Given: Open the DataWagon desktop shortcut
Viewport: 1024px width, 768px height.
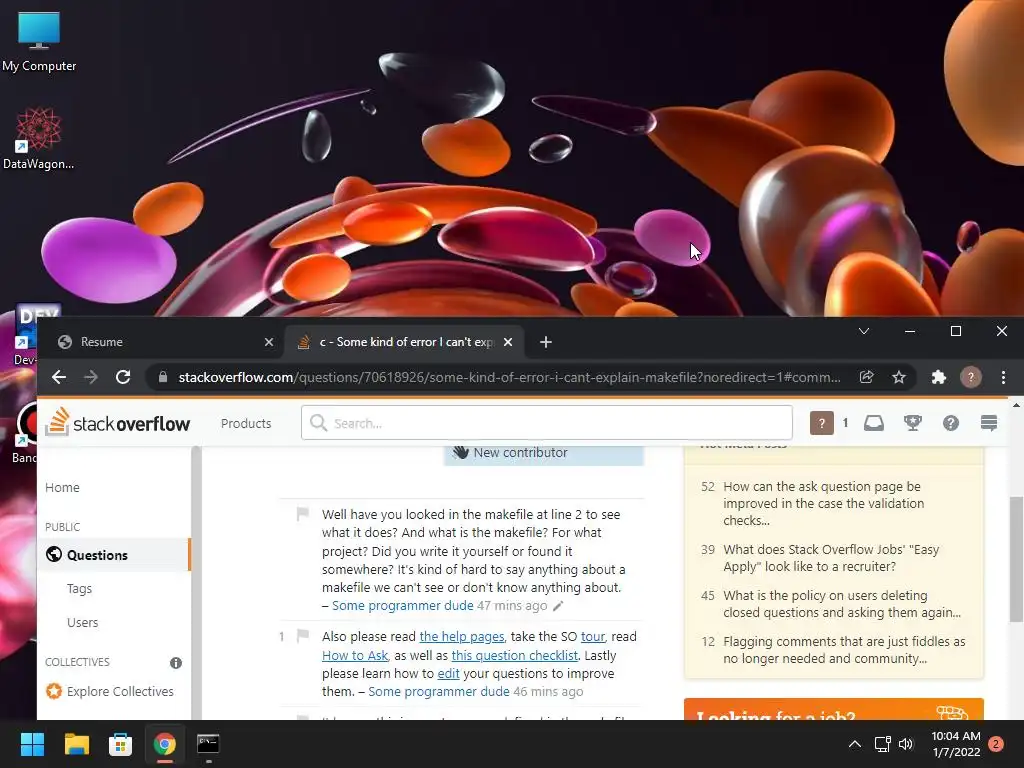Looking at the screenshot, I should click(39, 138).
